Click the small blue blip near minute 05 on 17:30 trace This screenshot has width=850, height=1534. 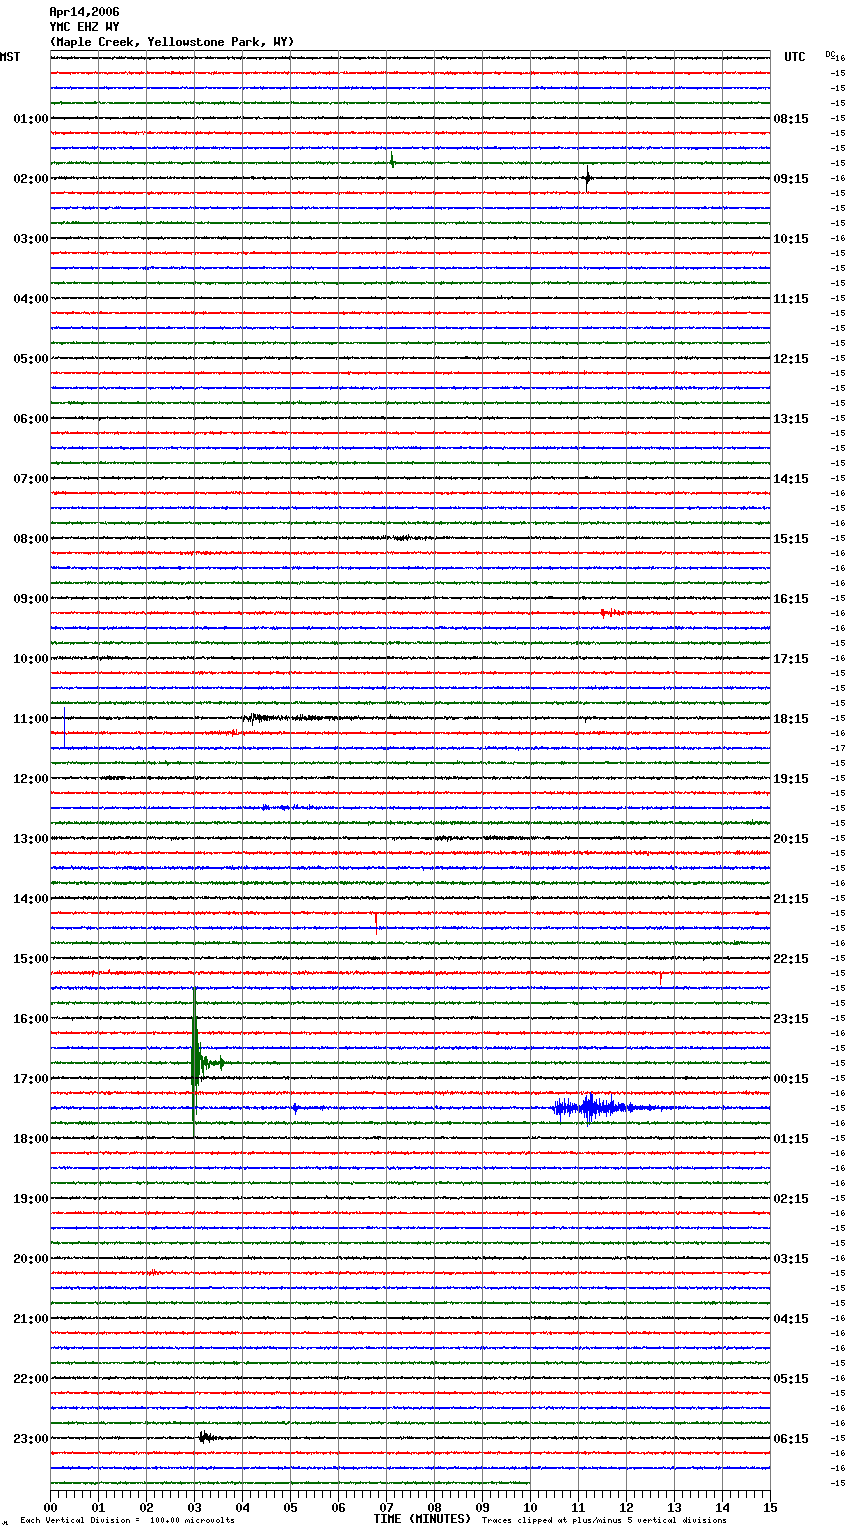(295, 1107)
